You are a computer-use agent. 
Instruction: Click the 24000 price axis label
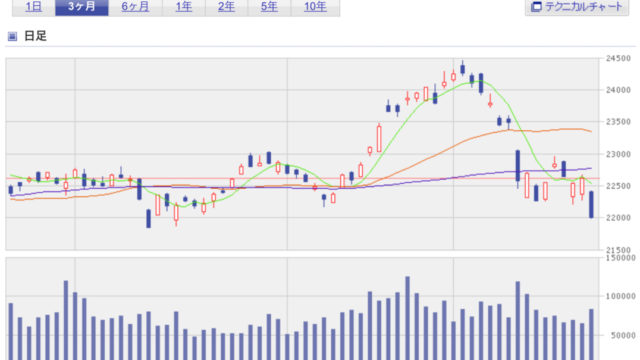pyautogui.click(x=618, y=90)
